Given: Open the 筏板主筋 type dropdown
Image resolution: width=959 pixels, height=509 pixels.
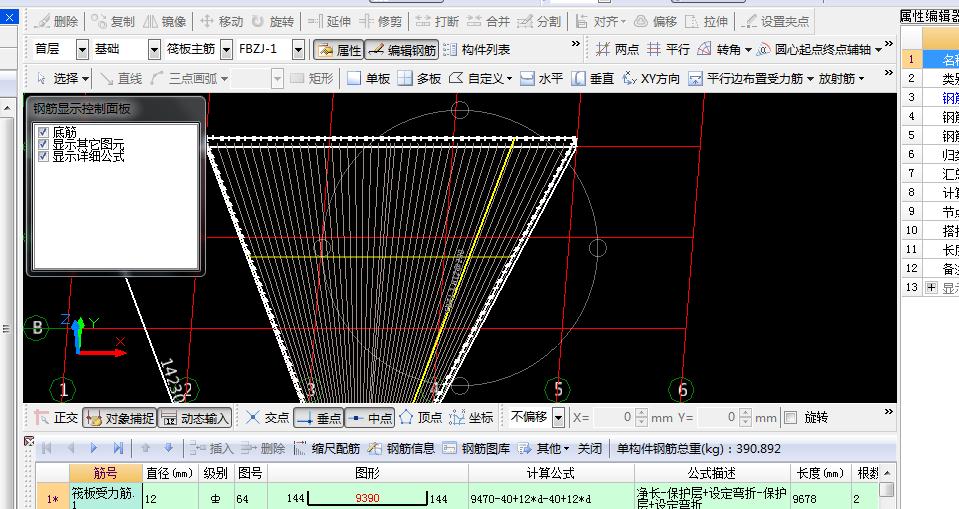Looking at the screenshot, I should click(226, 50).
